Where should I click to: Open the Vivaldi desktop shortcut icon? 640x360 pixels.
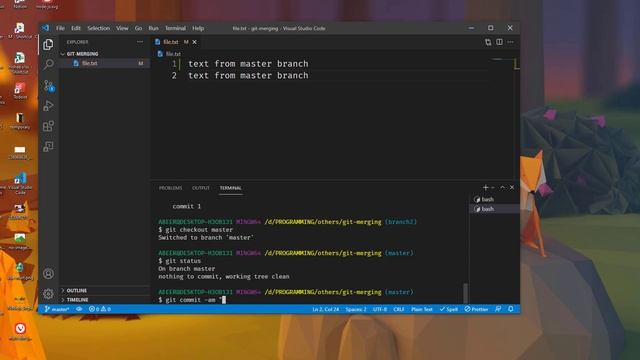tap(20, 331)
